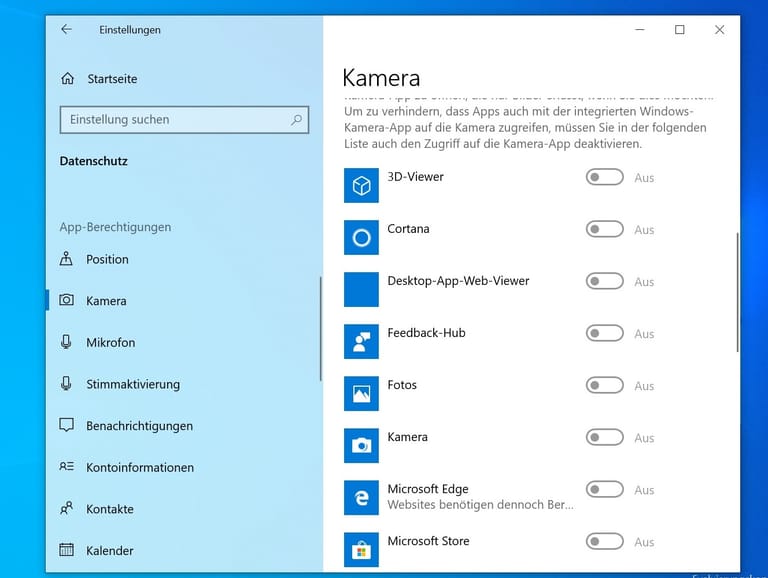Image resolution: width=768 pixels, height=578 pixels.
Task: Enable Microsoft Store camera toggle
Action: 604,541
